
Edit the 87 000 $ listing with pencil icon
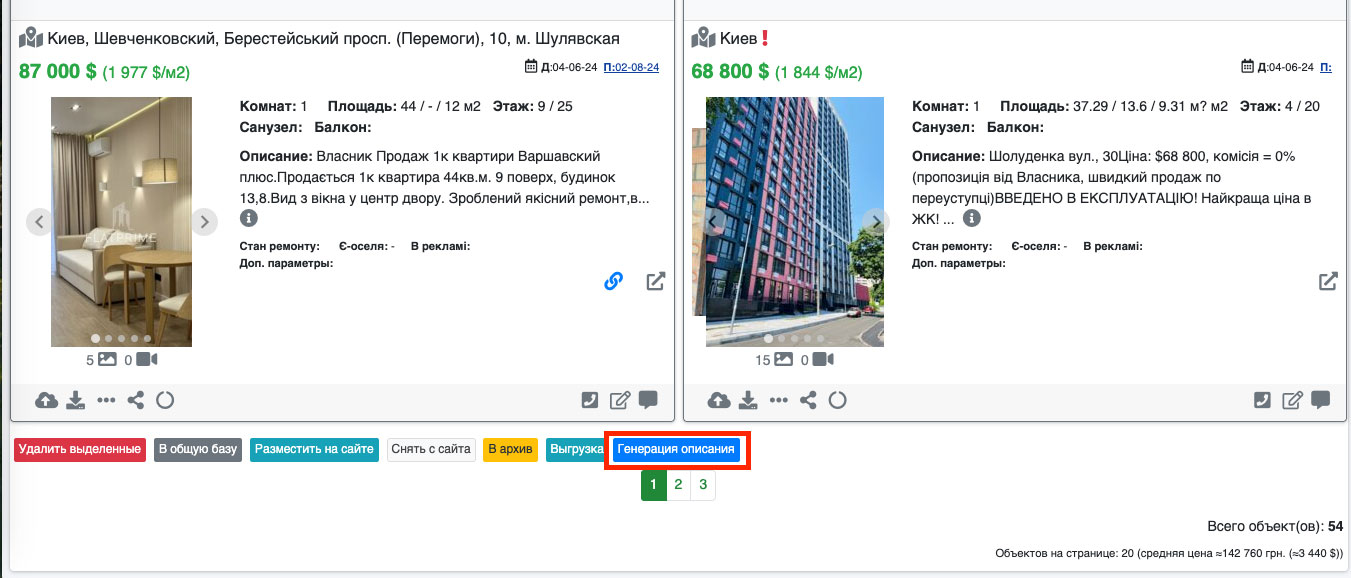[620, 401]
